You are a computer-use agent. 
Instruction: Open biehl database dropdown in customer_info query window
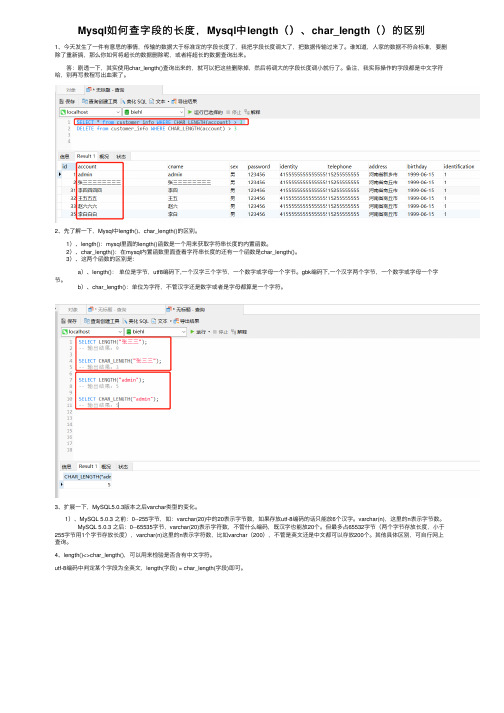pos(154,112)
